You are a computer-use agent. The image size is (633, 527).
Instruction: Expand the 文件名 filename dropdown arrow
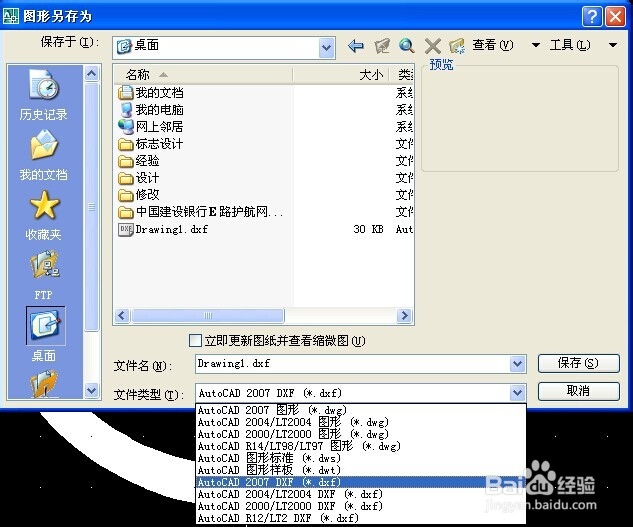pyautogui.click(x=517, y=364)
